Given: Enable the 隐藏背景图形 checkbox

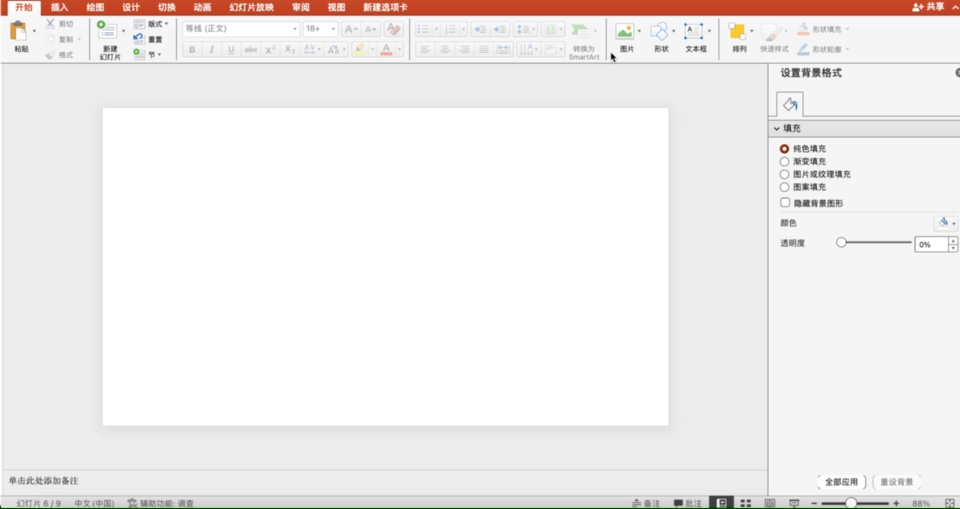Looking at the screenshot, I should click(785, 203).
